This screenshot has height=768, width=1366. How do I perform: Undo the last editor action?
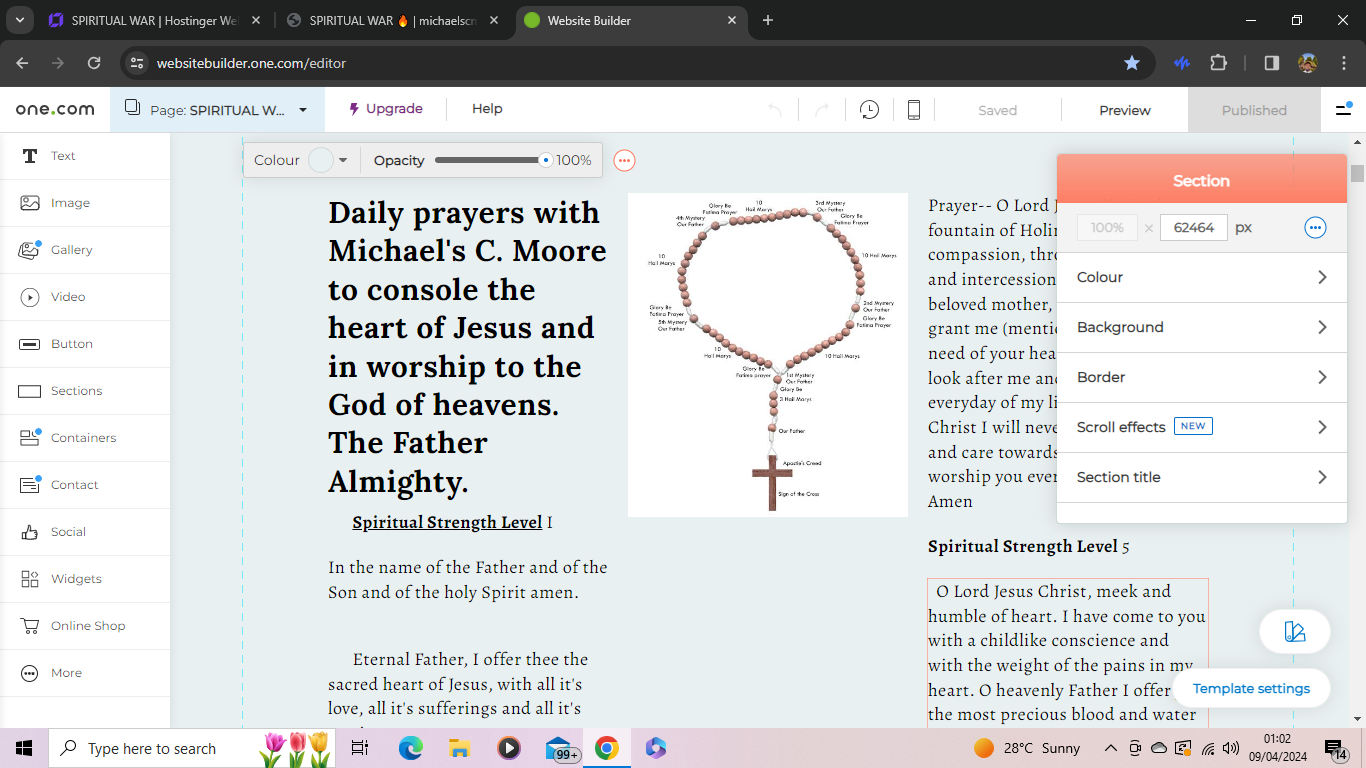[774, 110]
